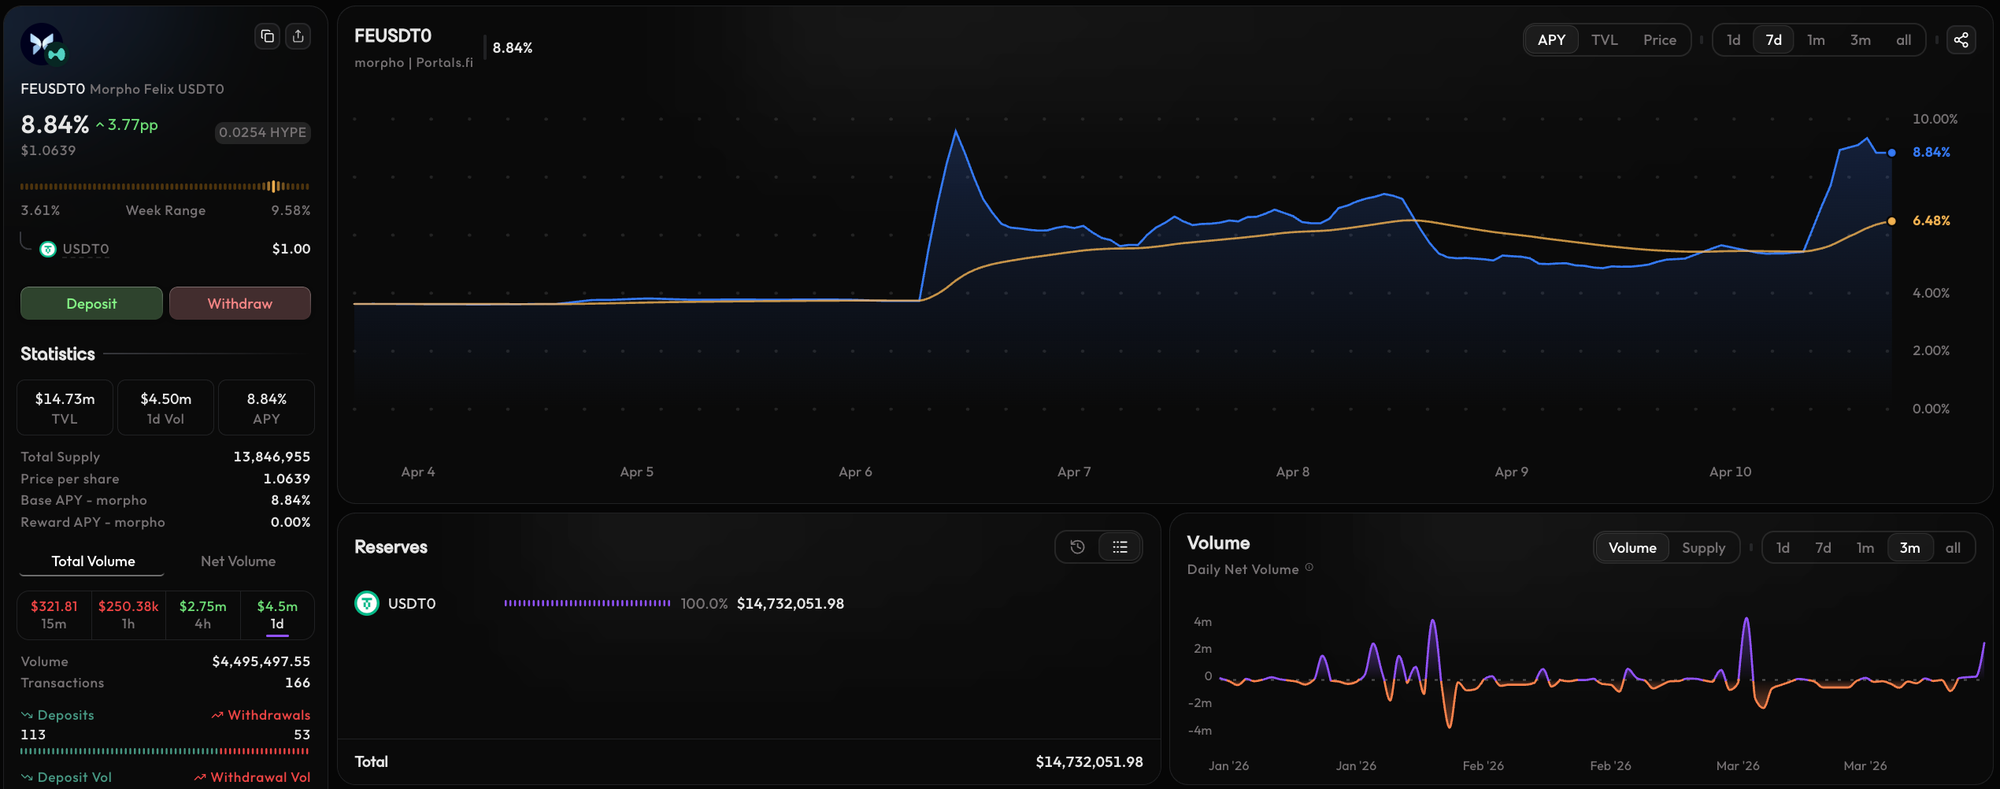The width and height of the screenshot is (2000, 789).
Task: Select the 1h volume interval
Action: tap(128, 615)
